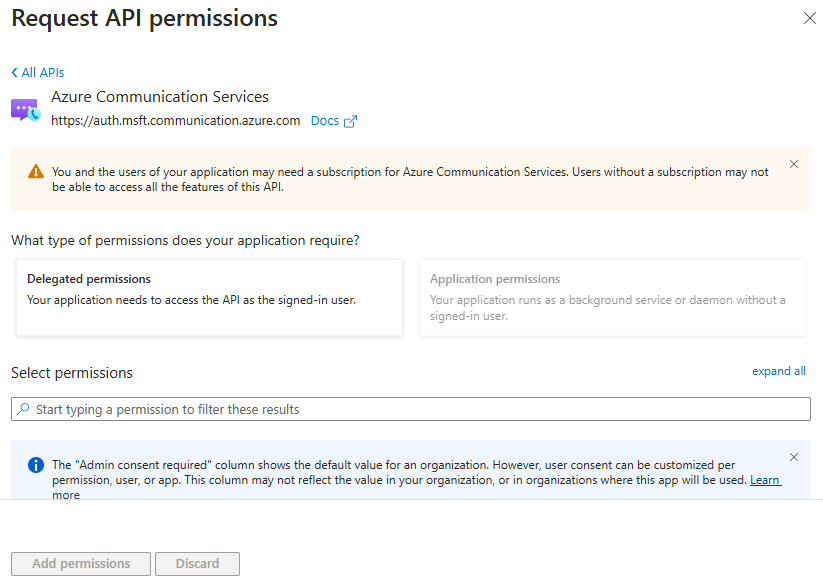Click the search magnifier icon in filter box
823x585 pixels.
click(24, 409)
